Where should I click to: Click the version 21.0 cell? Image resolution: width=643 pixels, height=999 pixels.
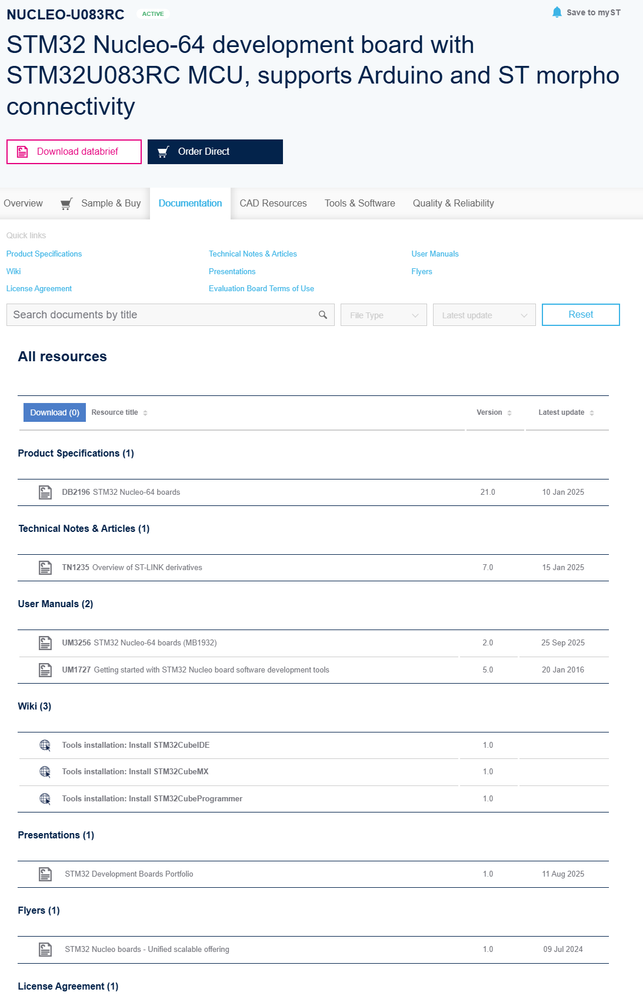point(488,492)
